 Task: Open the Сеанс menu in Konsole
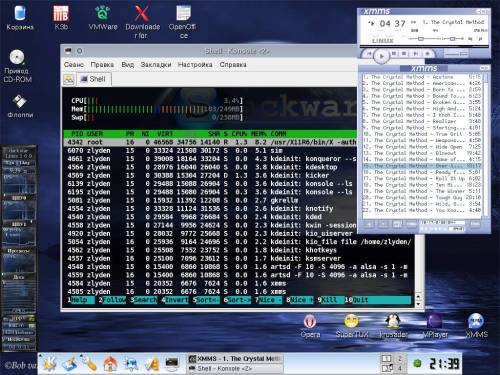click(x=74, y=65)
